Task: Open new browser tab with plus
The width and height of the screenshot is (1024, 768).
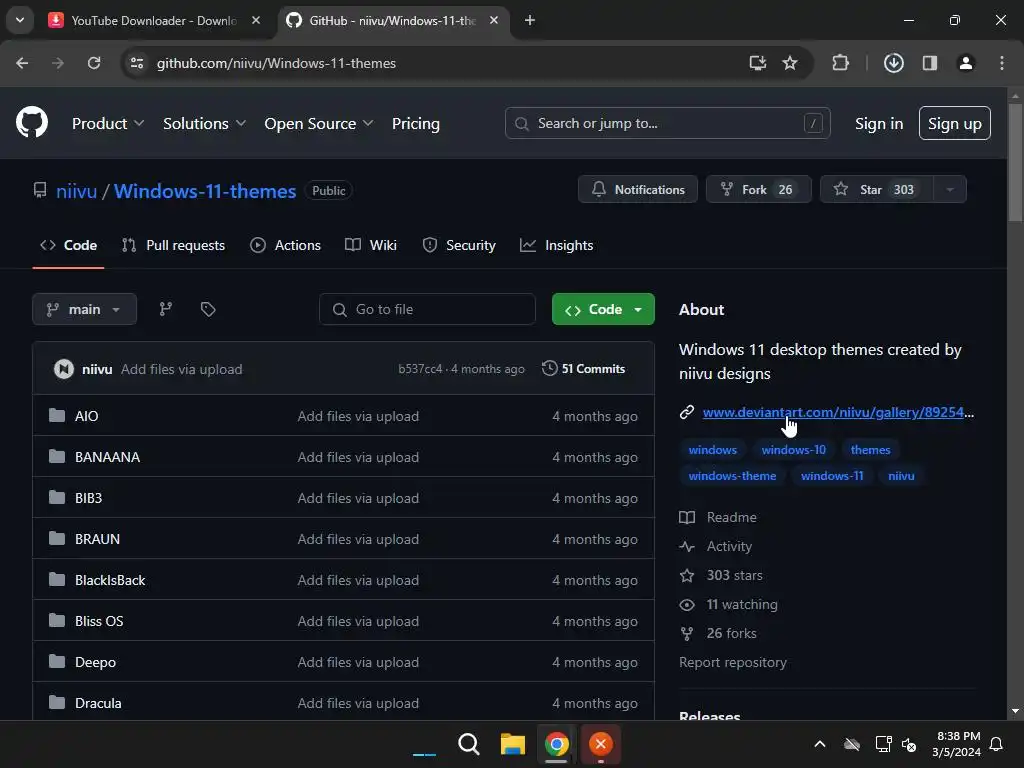Action: pyautogui.click(x=530, y=20)
